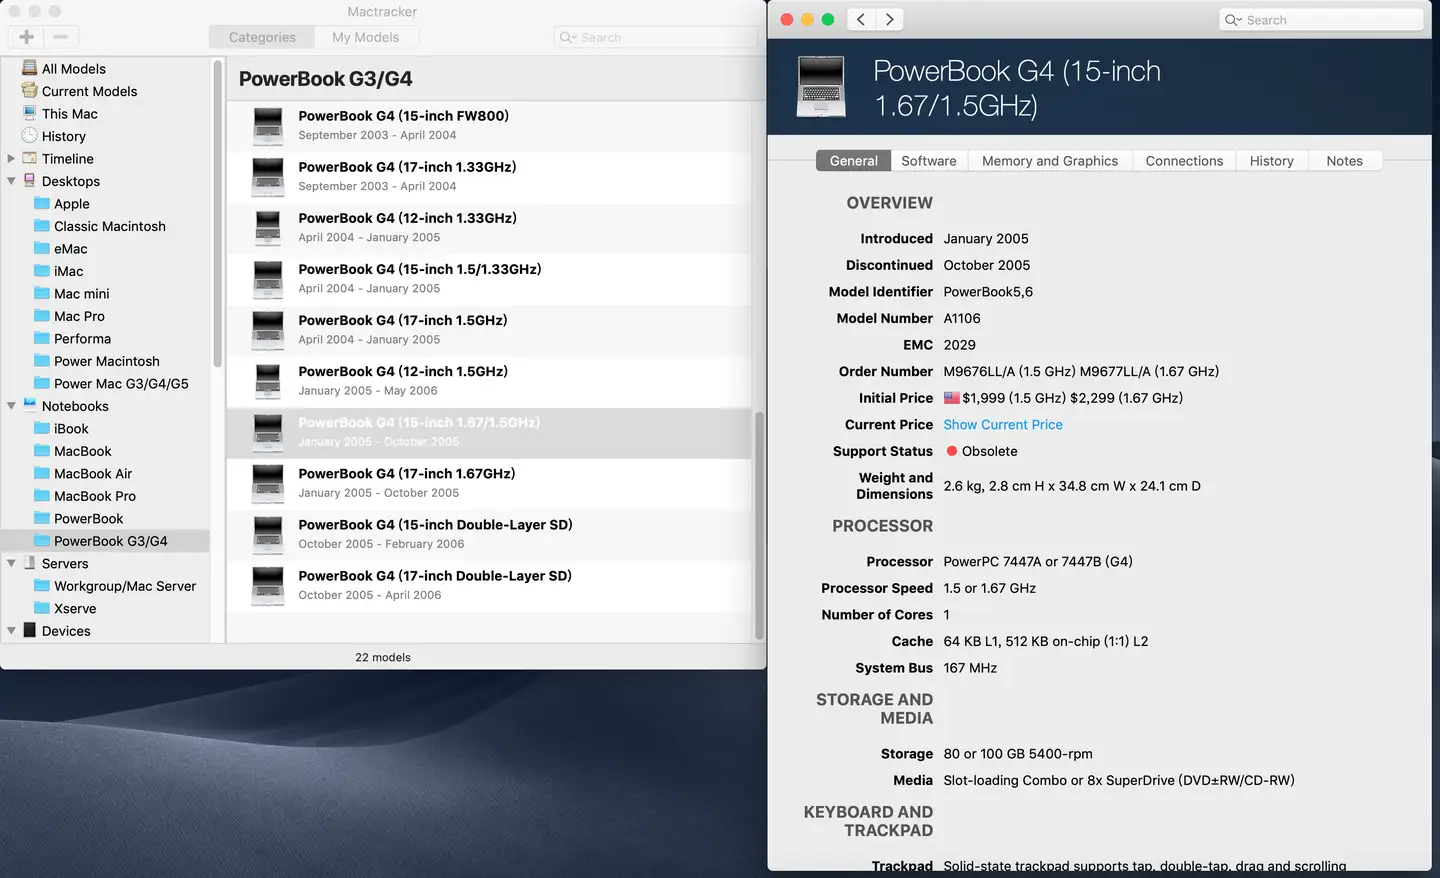The image size is (1440, 878).
Task: Select the MacBook Pro category
Action: (x=95, y=496)
